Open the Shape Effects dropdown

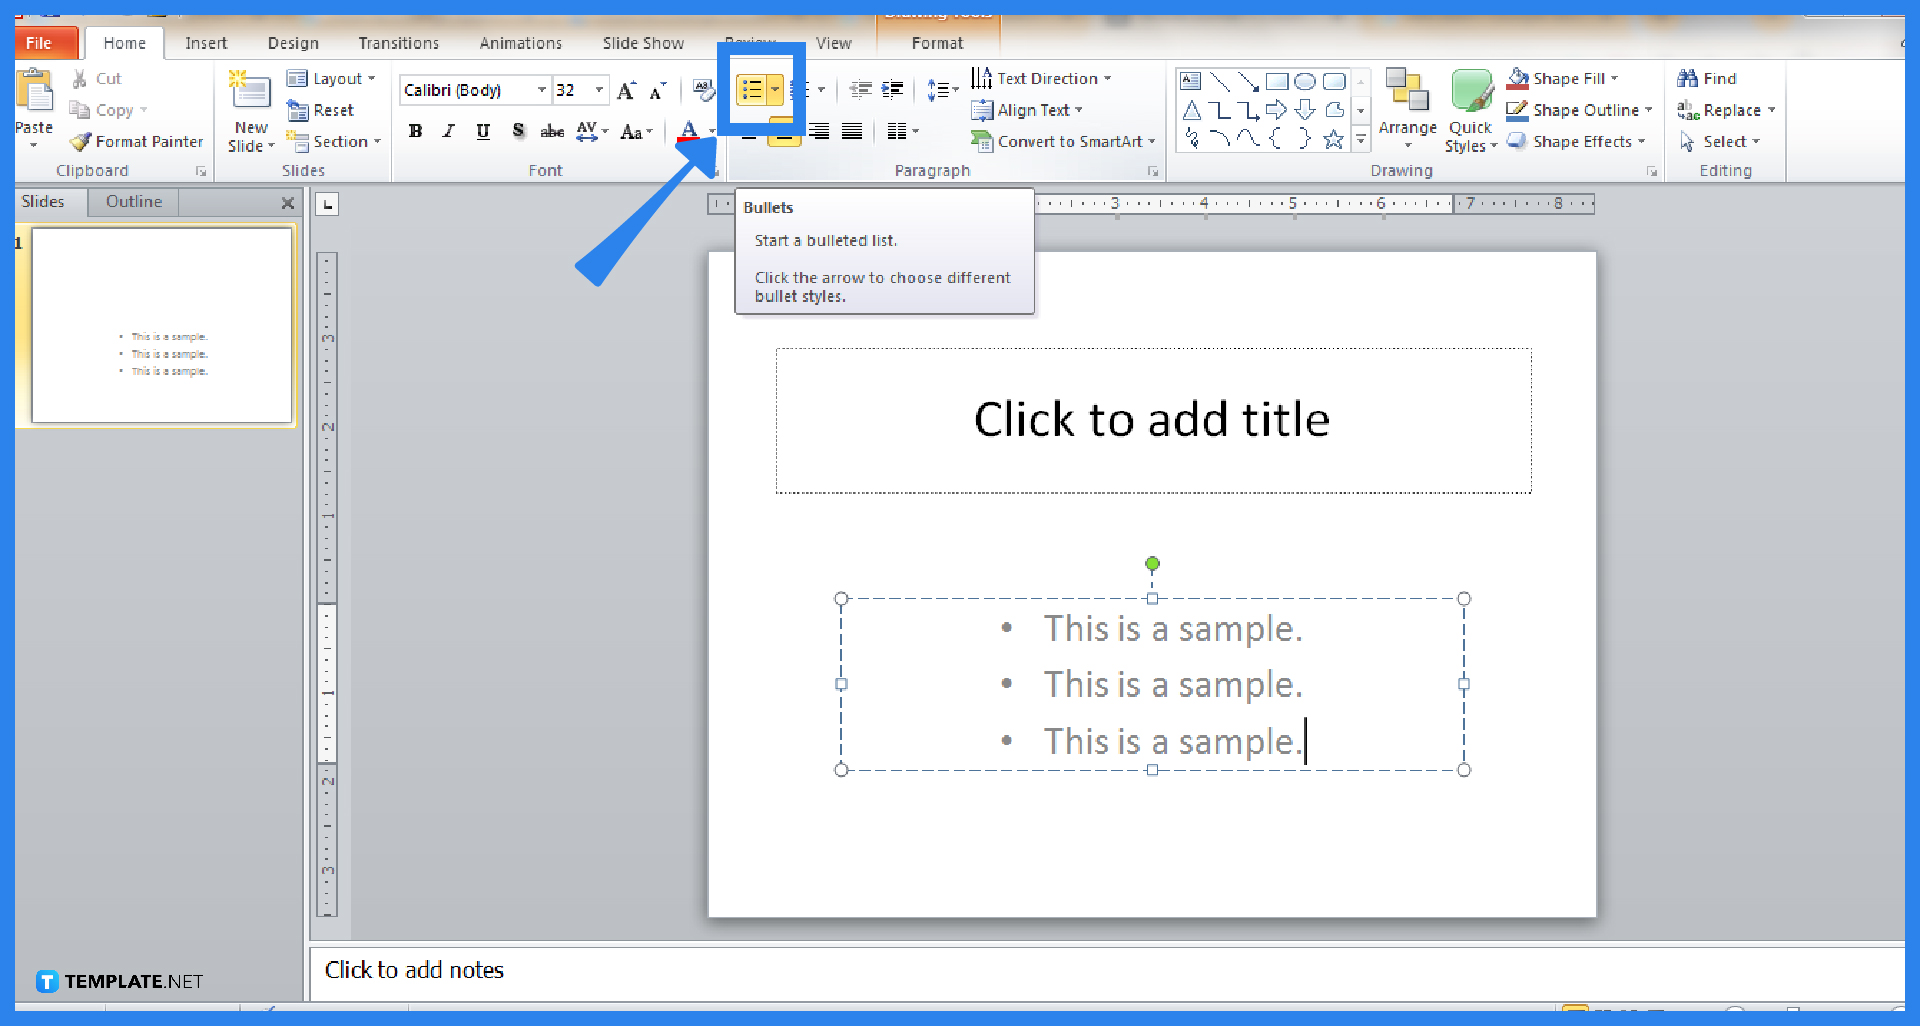click(x=1577, y=141)
